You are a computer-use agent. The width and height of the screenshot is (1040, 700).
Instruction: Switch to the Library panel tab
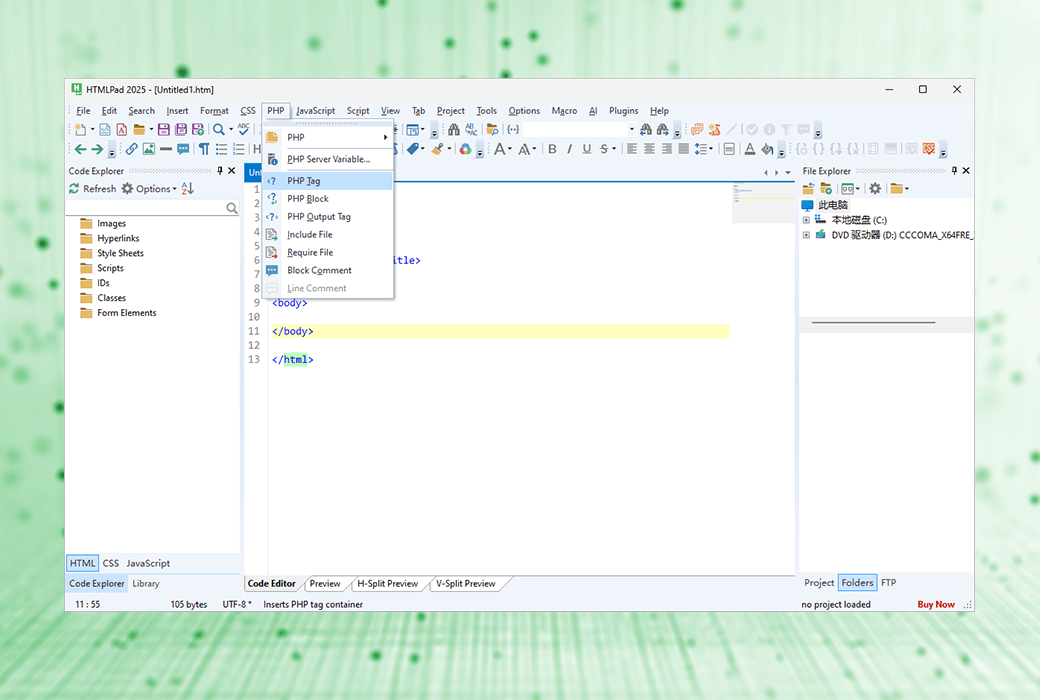146,584
